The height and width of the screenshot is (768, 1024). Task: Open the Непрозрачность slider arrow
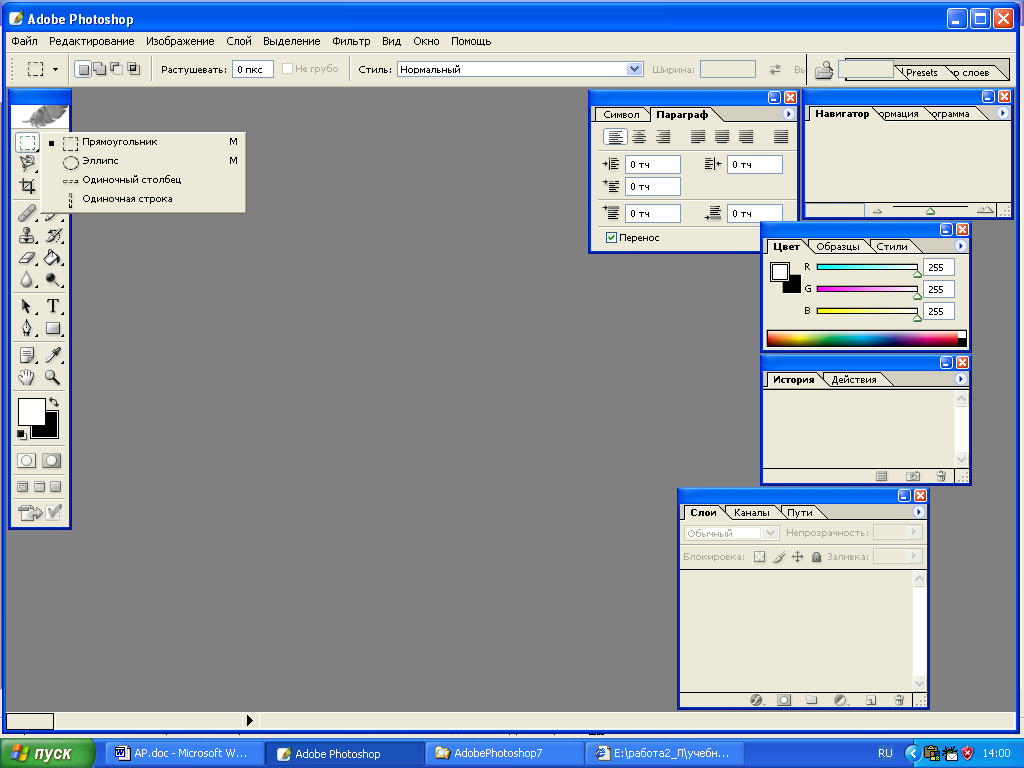(914, 532)
